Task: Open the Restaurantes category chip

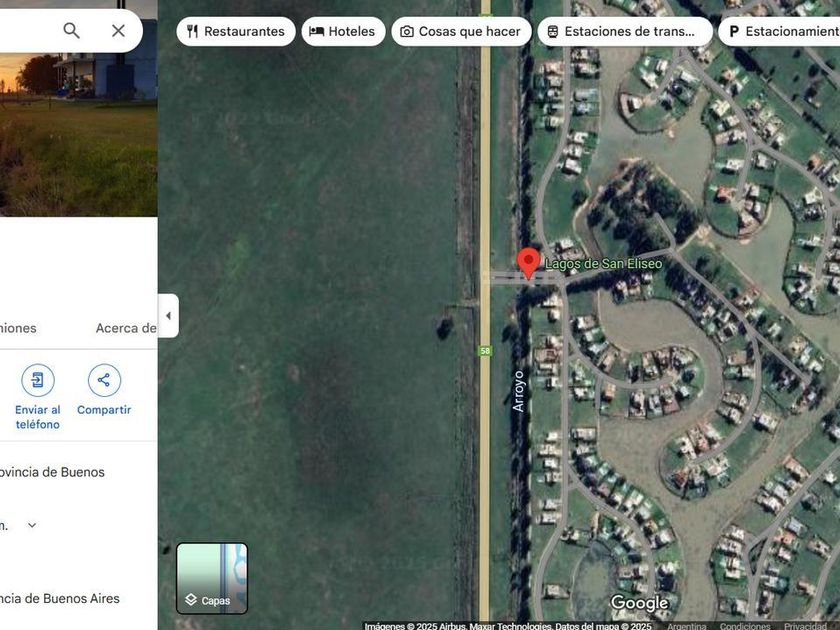Action: [x=236, y=32]
